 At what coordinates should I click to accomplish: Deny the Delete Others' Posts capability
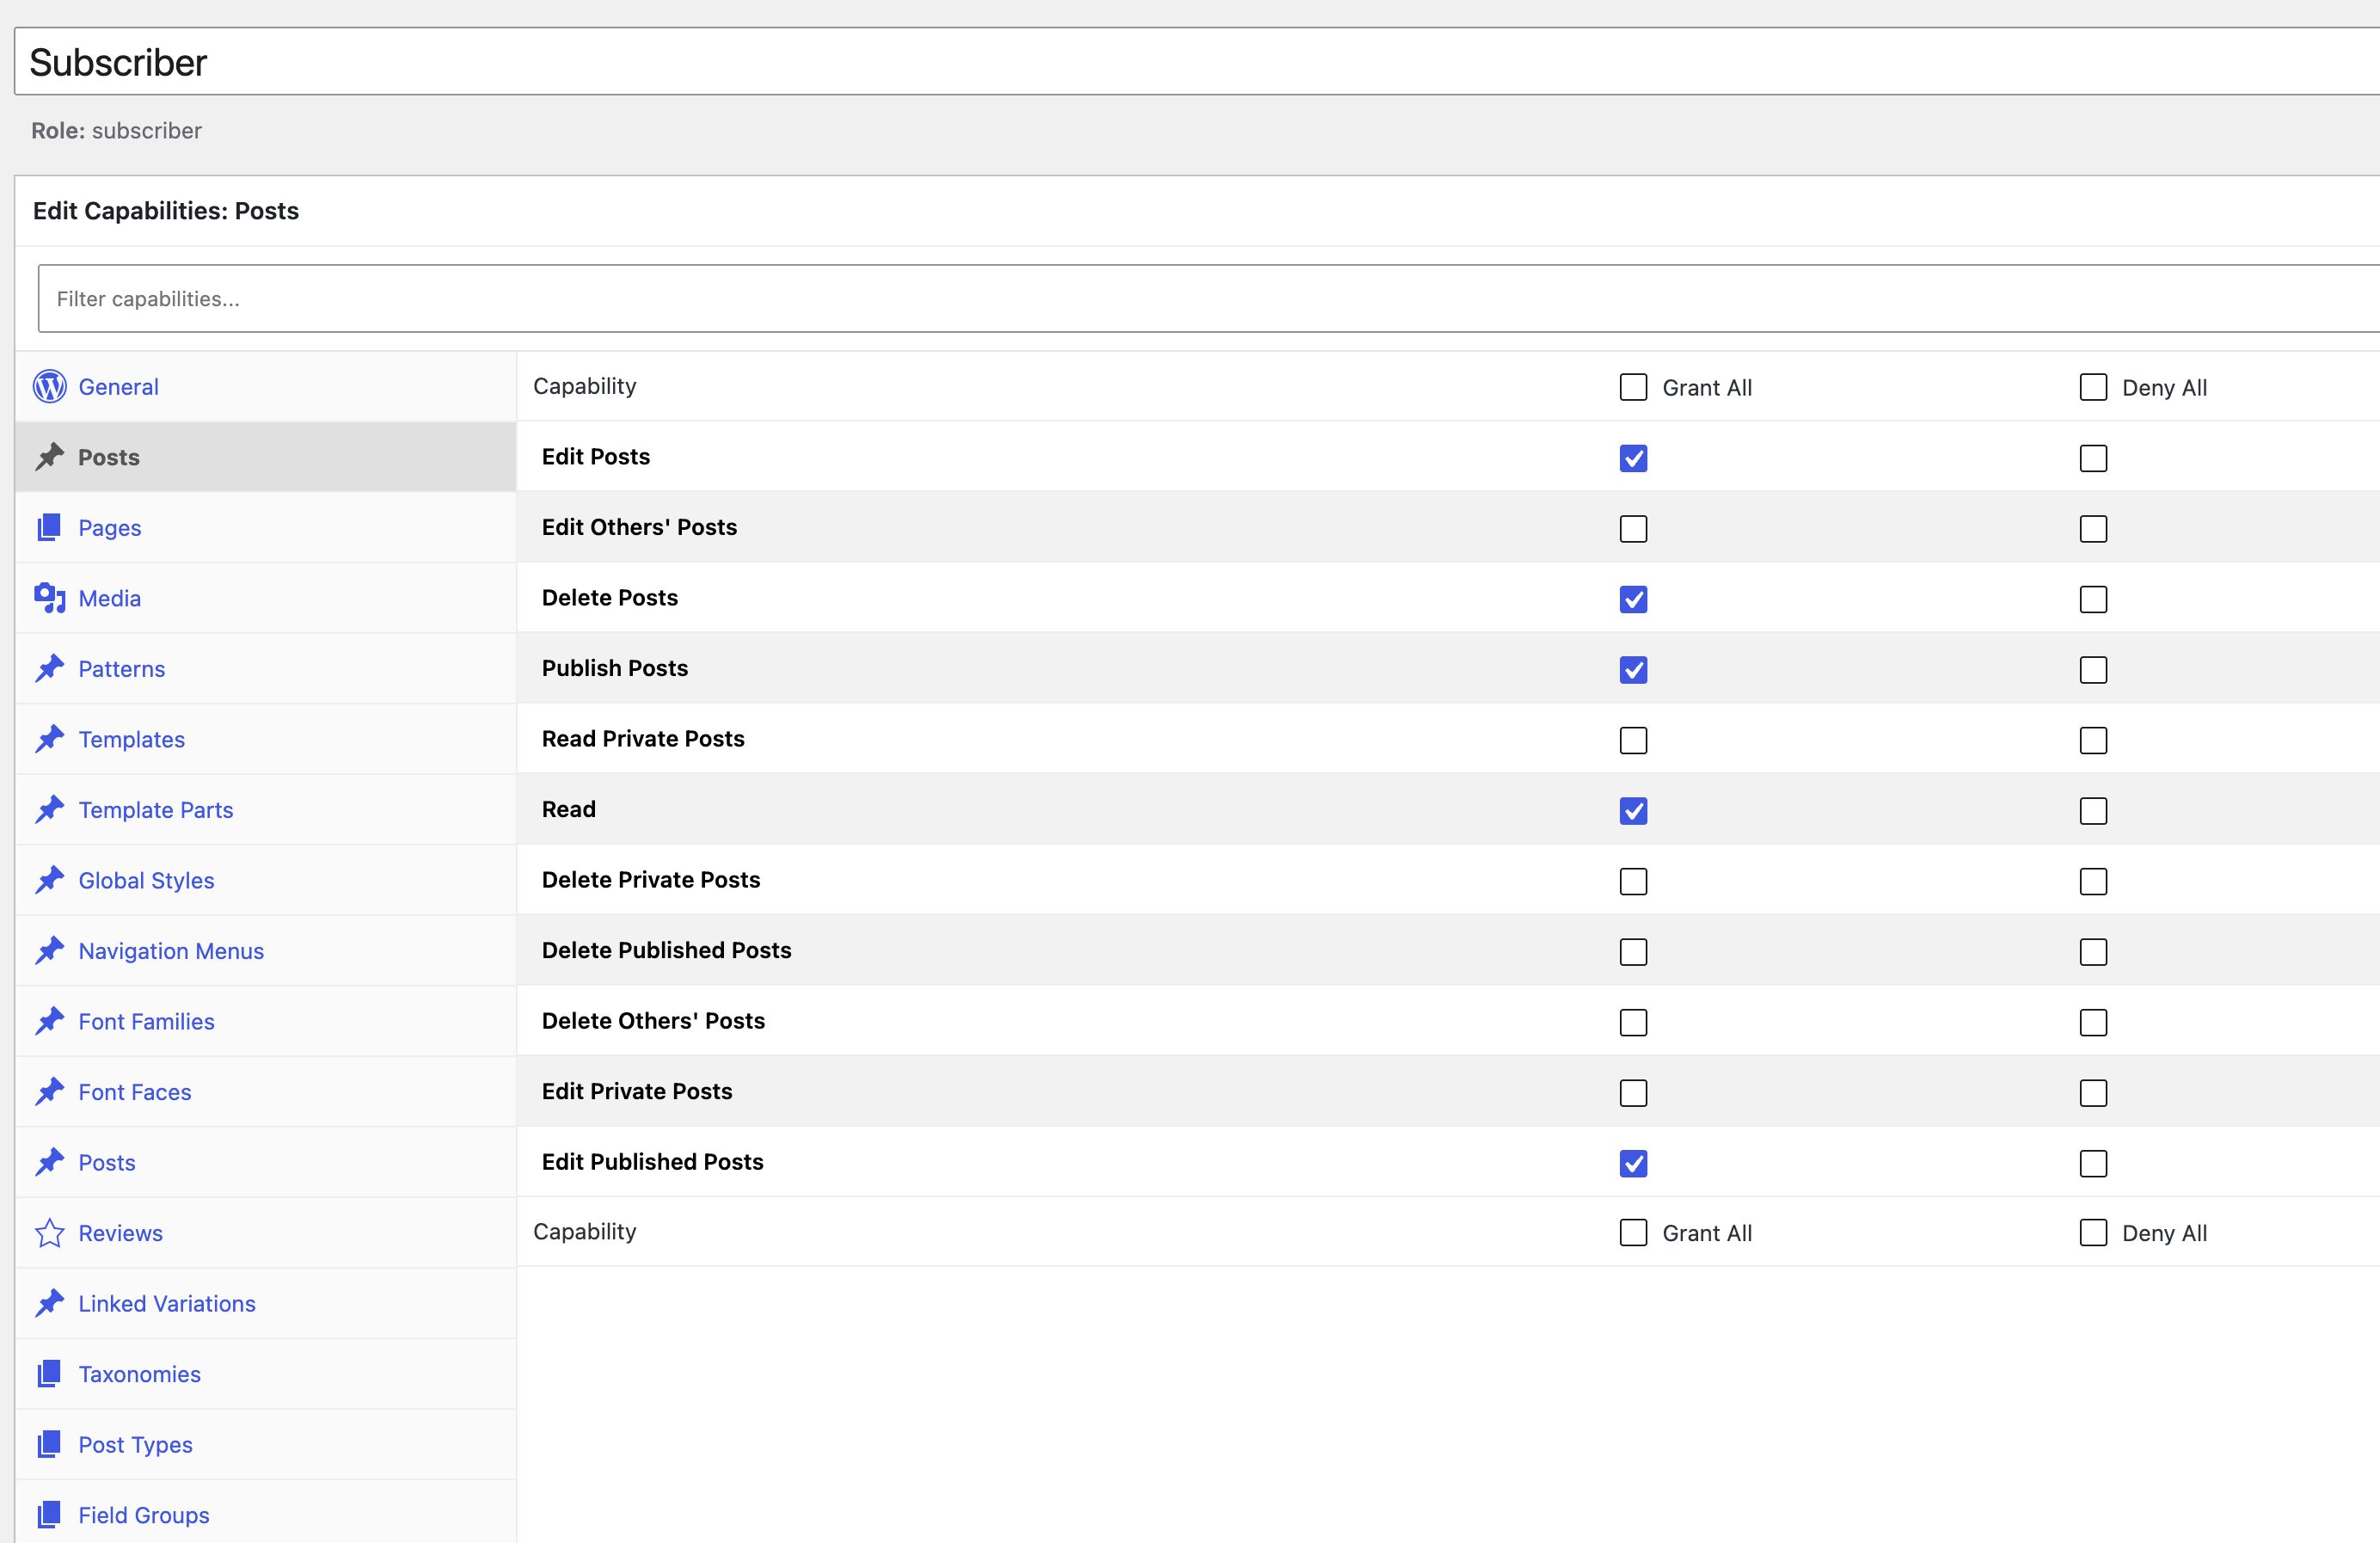pos(2093,1022)
